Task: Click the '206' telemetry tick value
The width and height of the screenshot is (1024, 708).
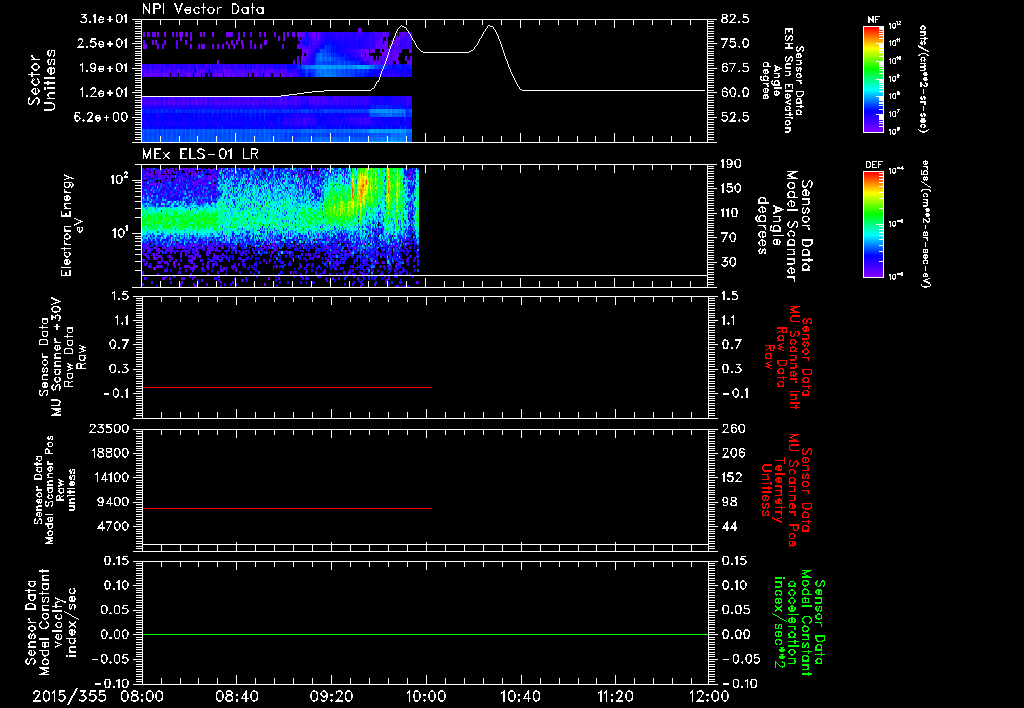Action: [733, 453]
